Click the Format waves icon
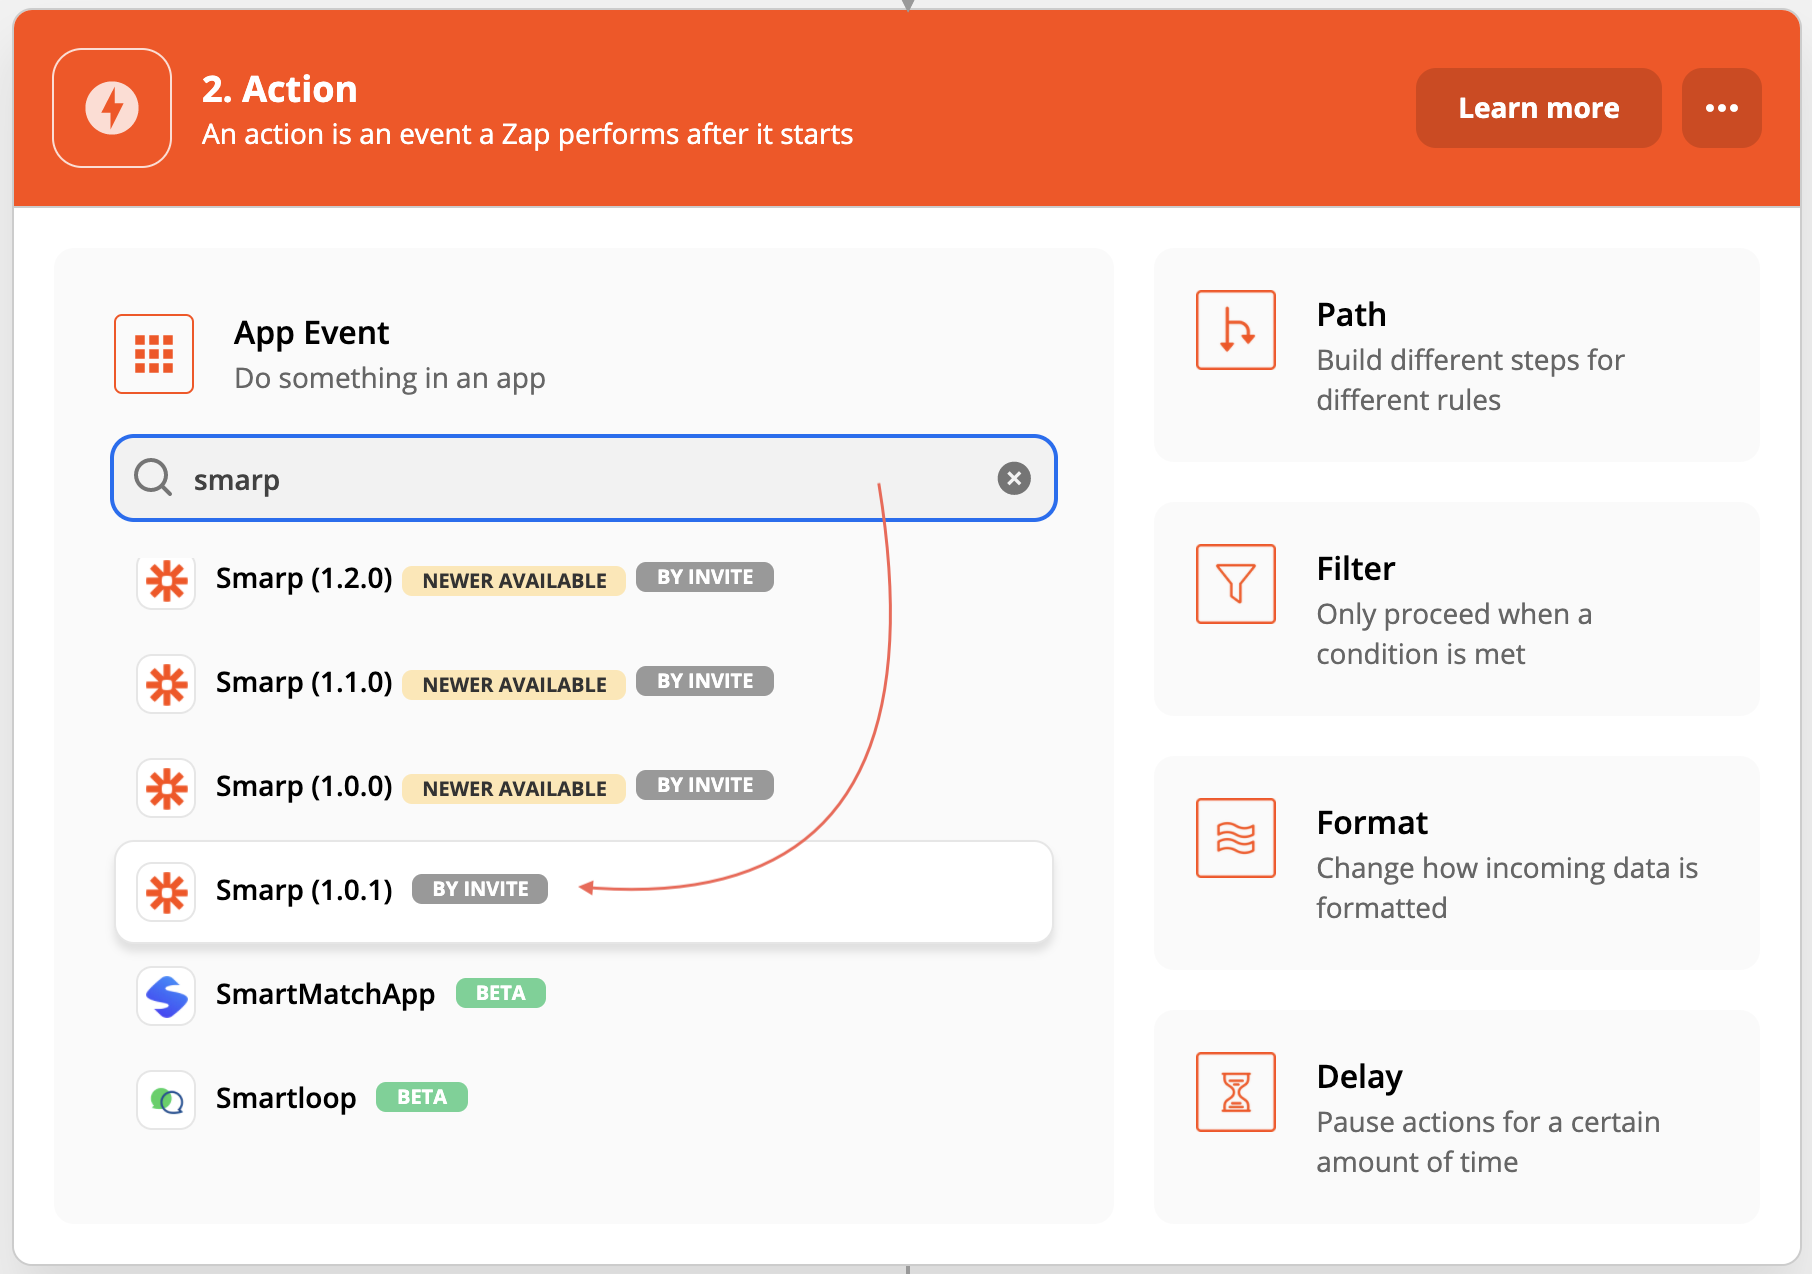1812x1274 pixels. [1236, 838]
